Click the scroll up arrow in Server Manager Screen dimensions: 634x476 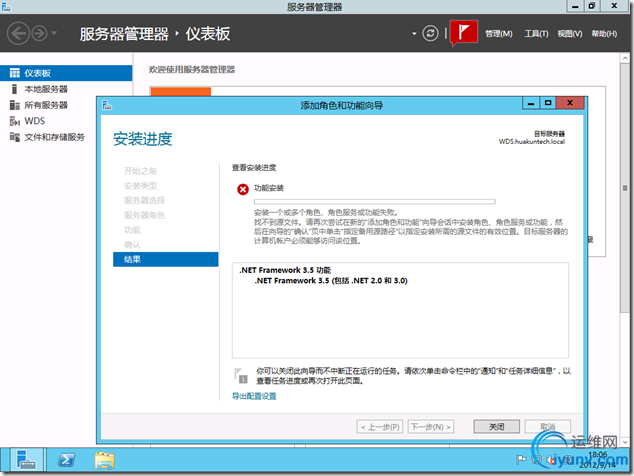(625, 59)
